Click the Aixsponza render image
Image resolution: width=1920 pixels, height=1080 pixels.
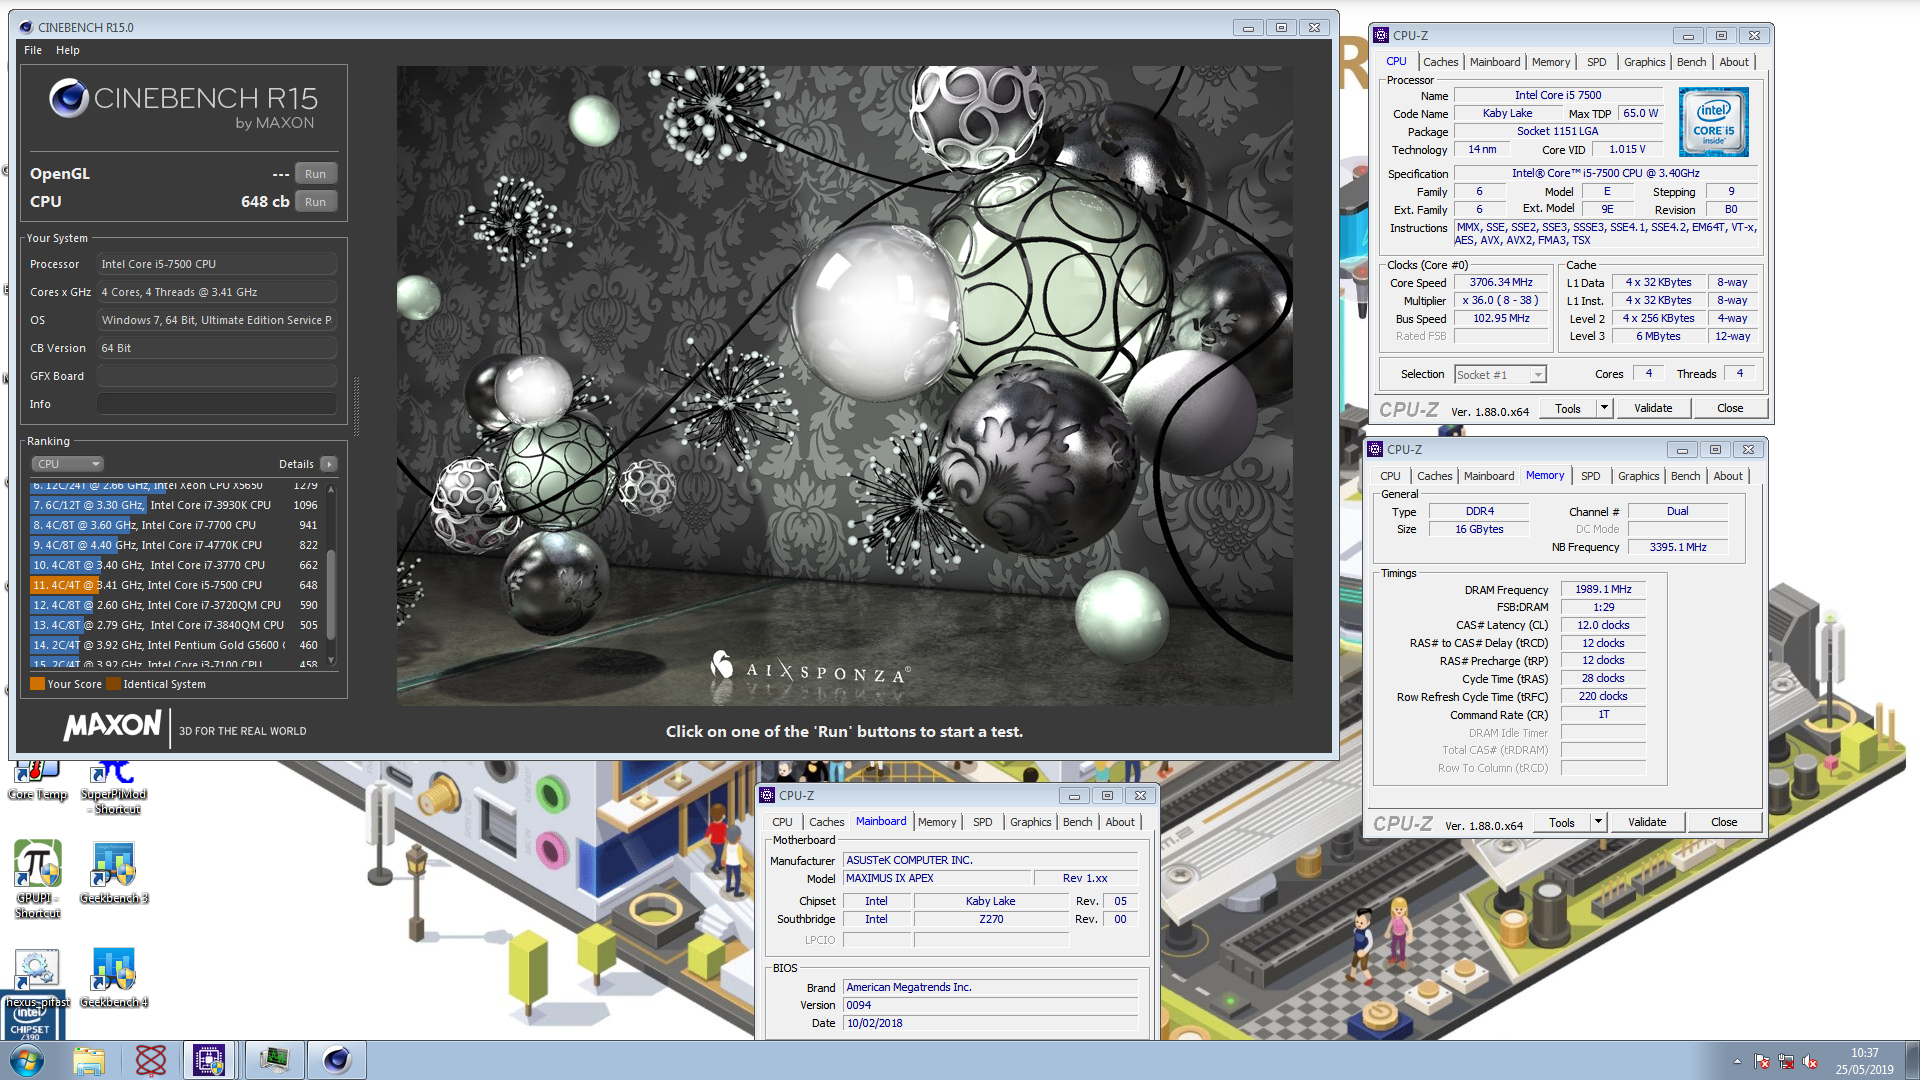[x=845, y=386]
